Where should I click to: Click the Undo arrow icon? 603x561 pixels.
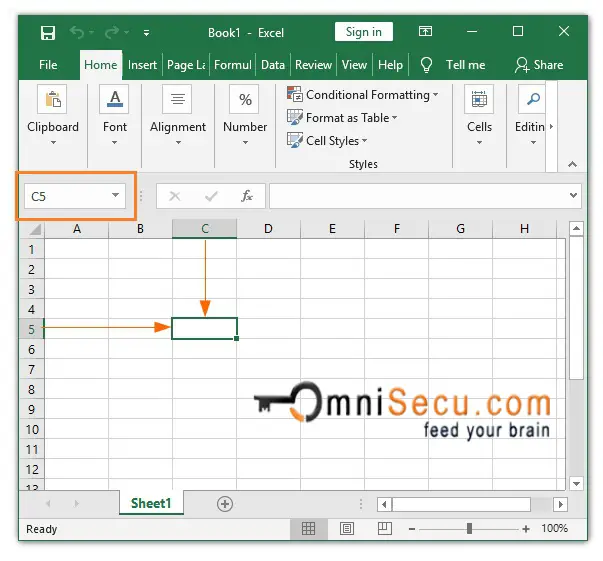(x=77, y=33)
